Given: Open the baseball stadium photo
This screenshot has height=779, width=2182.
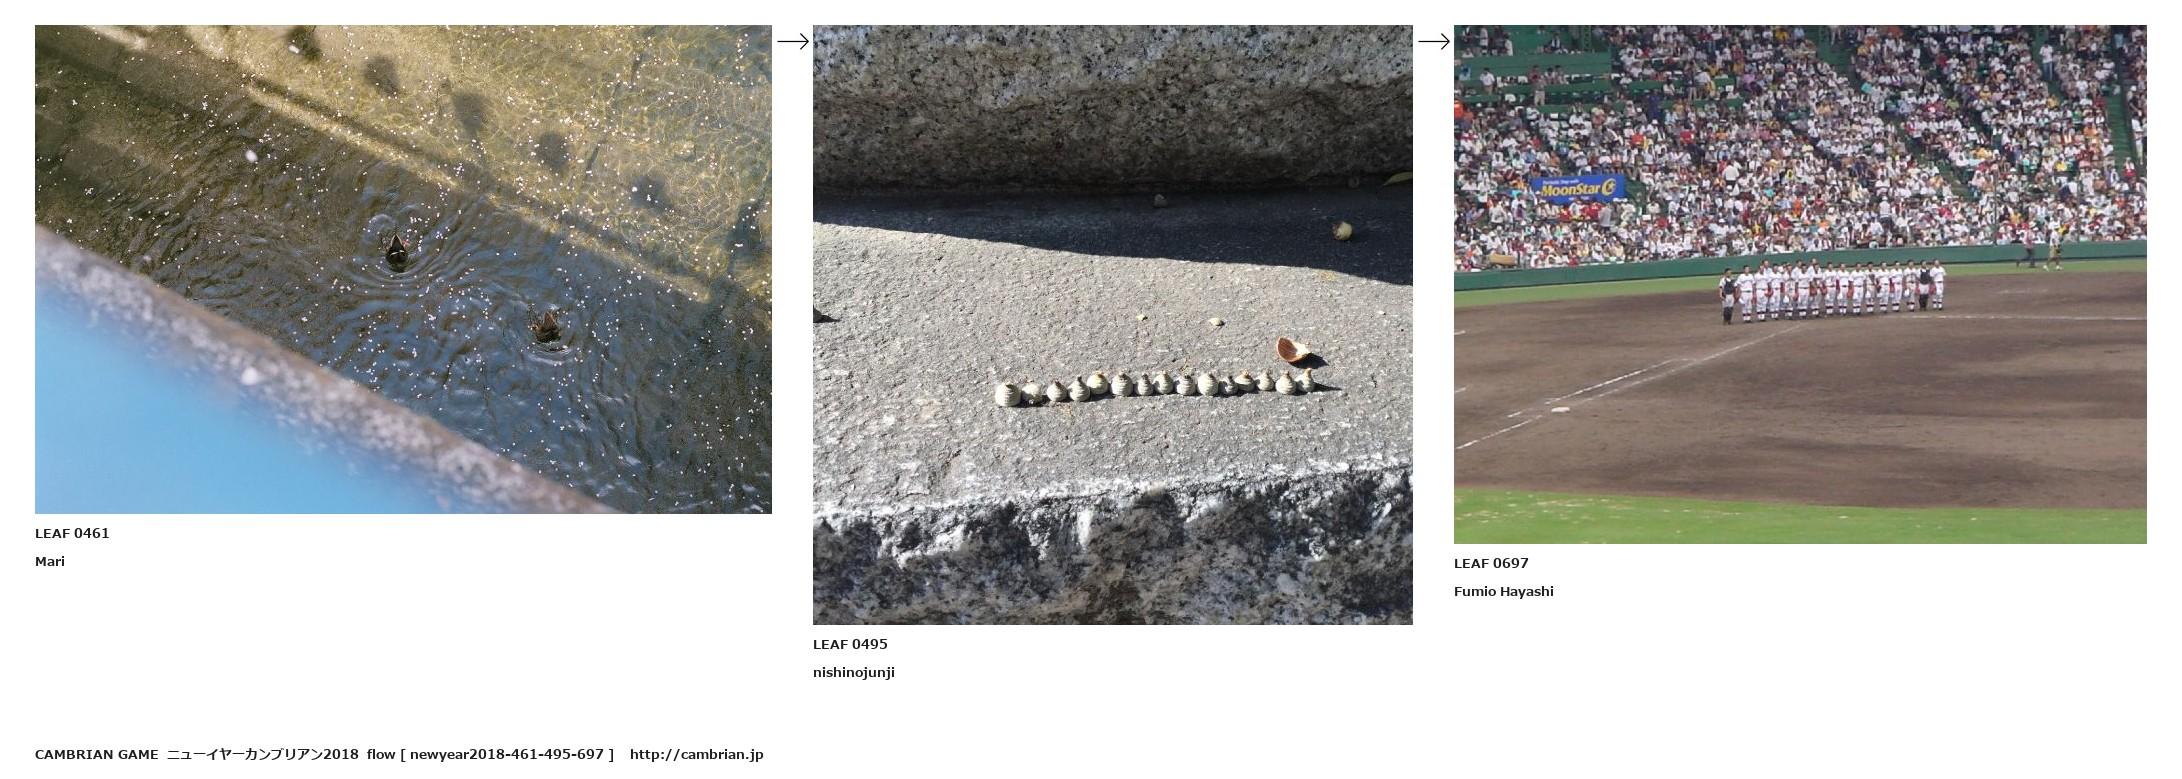Looking at the screenshot, I should tap(1800, 284).
